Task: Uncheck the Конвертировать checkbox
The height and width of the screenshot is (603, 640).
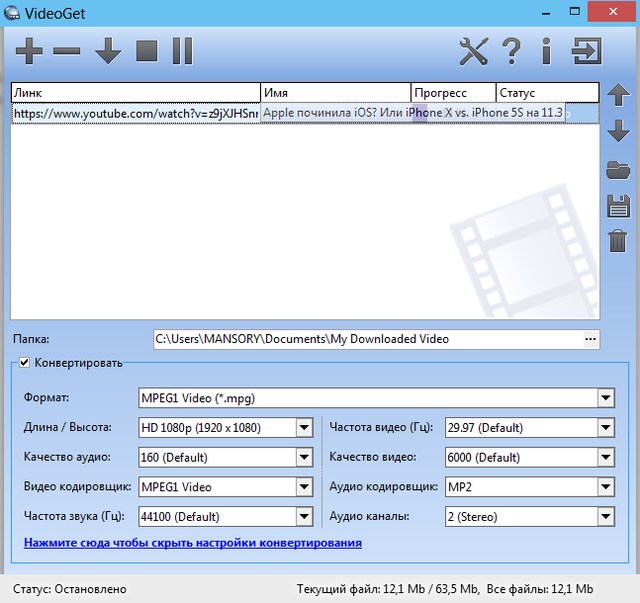Action: point(25,362)
